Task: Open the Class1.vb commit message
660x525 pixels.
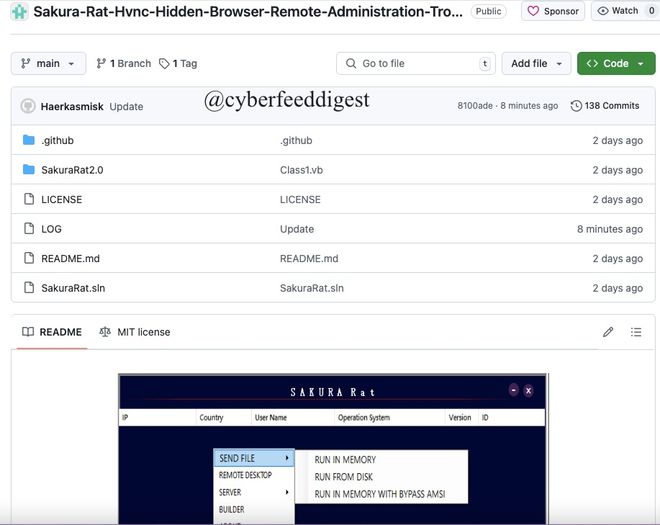Action: click(x=301, y=170)
